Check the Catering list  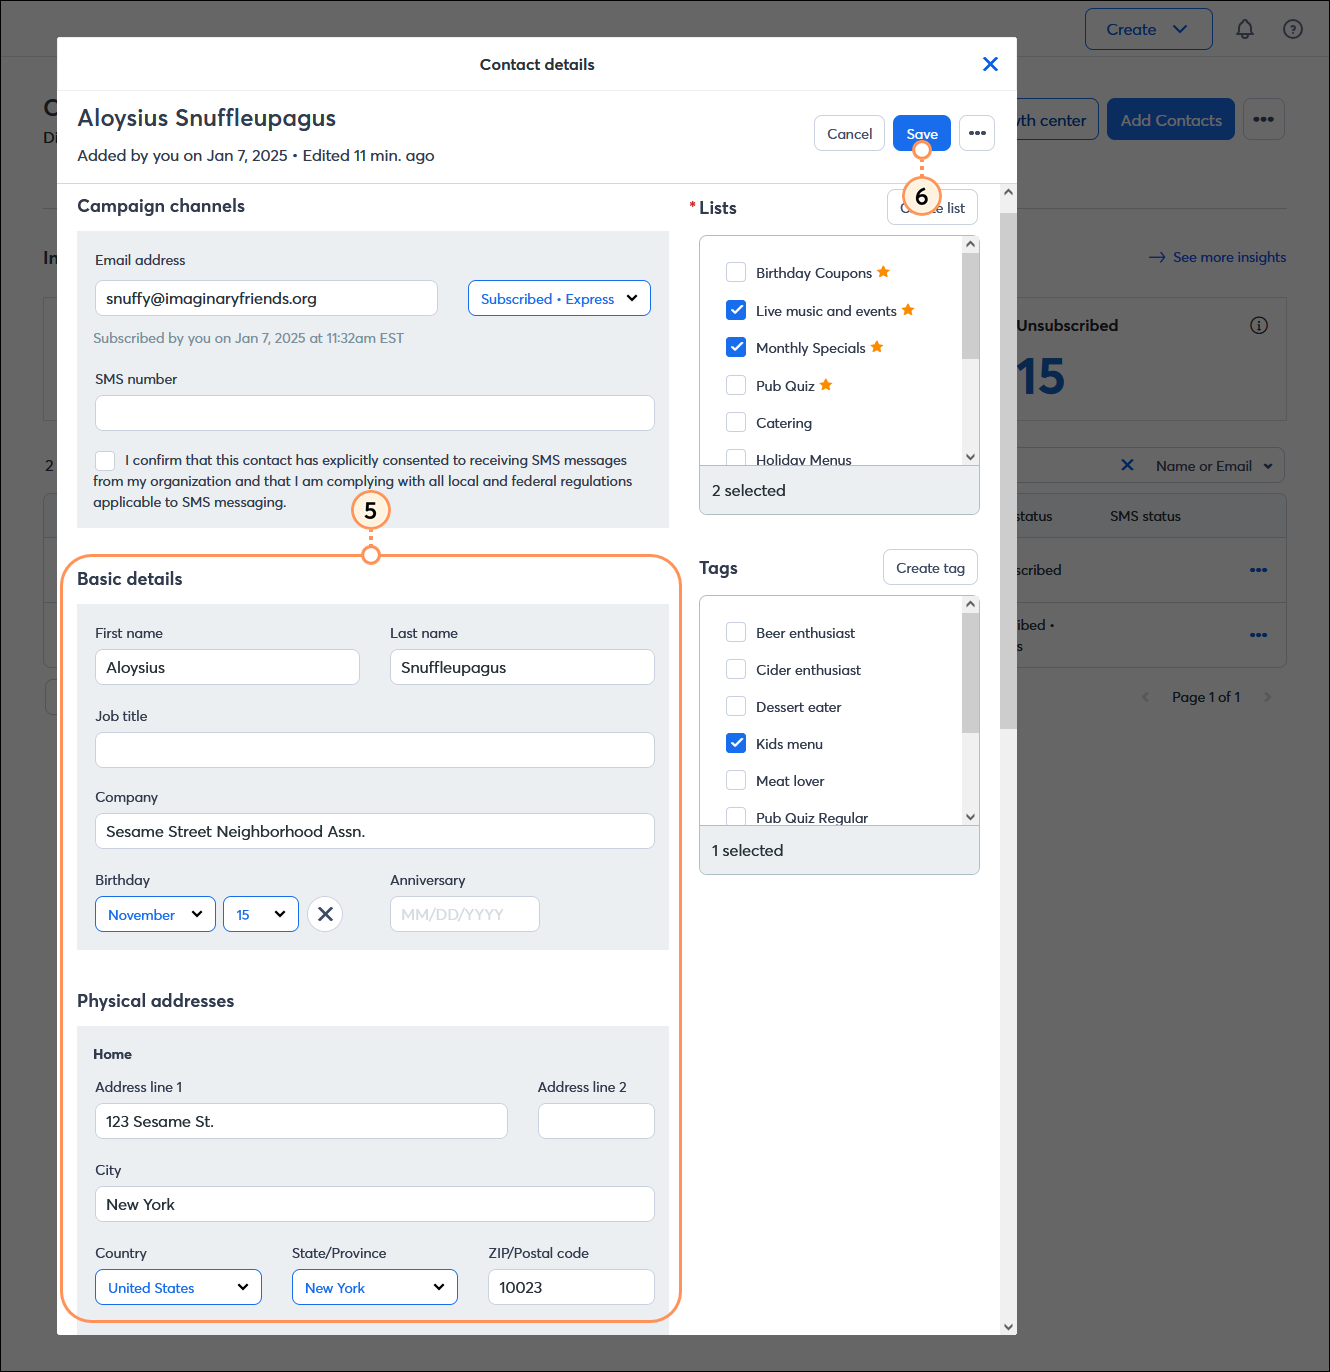(736, 422)
